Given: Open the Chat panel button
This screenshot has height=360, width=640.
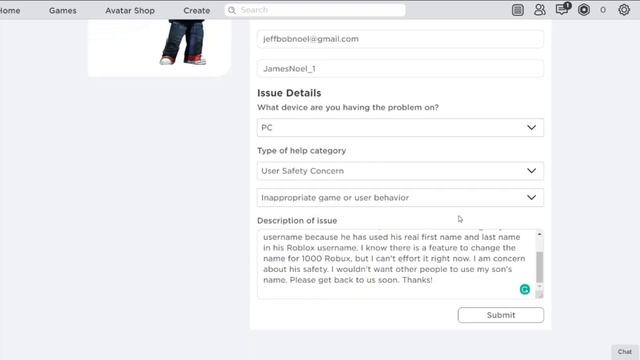Looking at the screenshot, I should 624,352.
